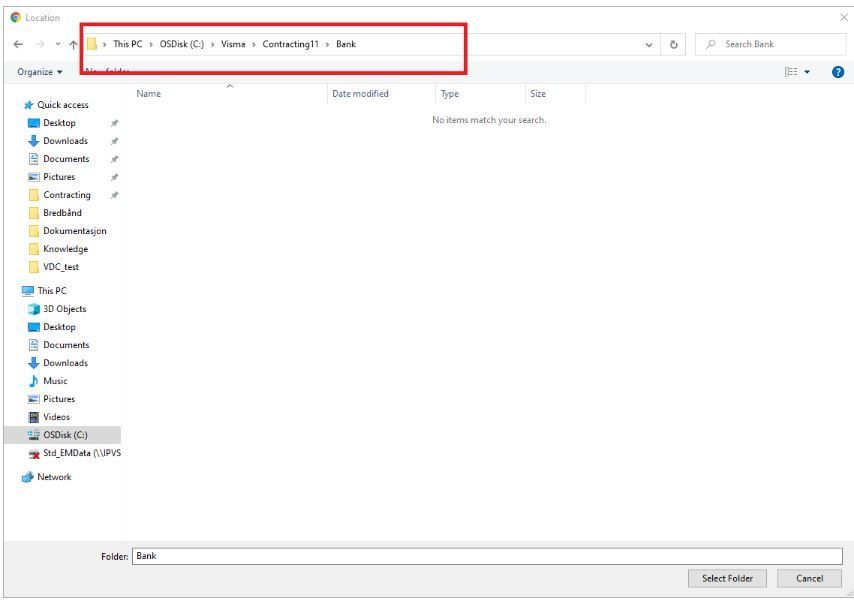
Task: Cancel the Location dialog
Action: (809, 578)
